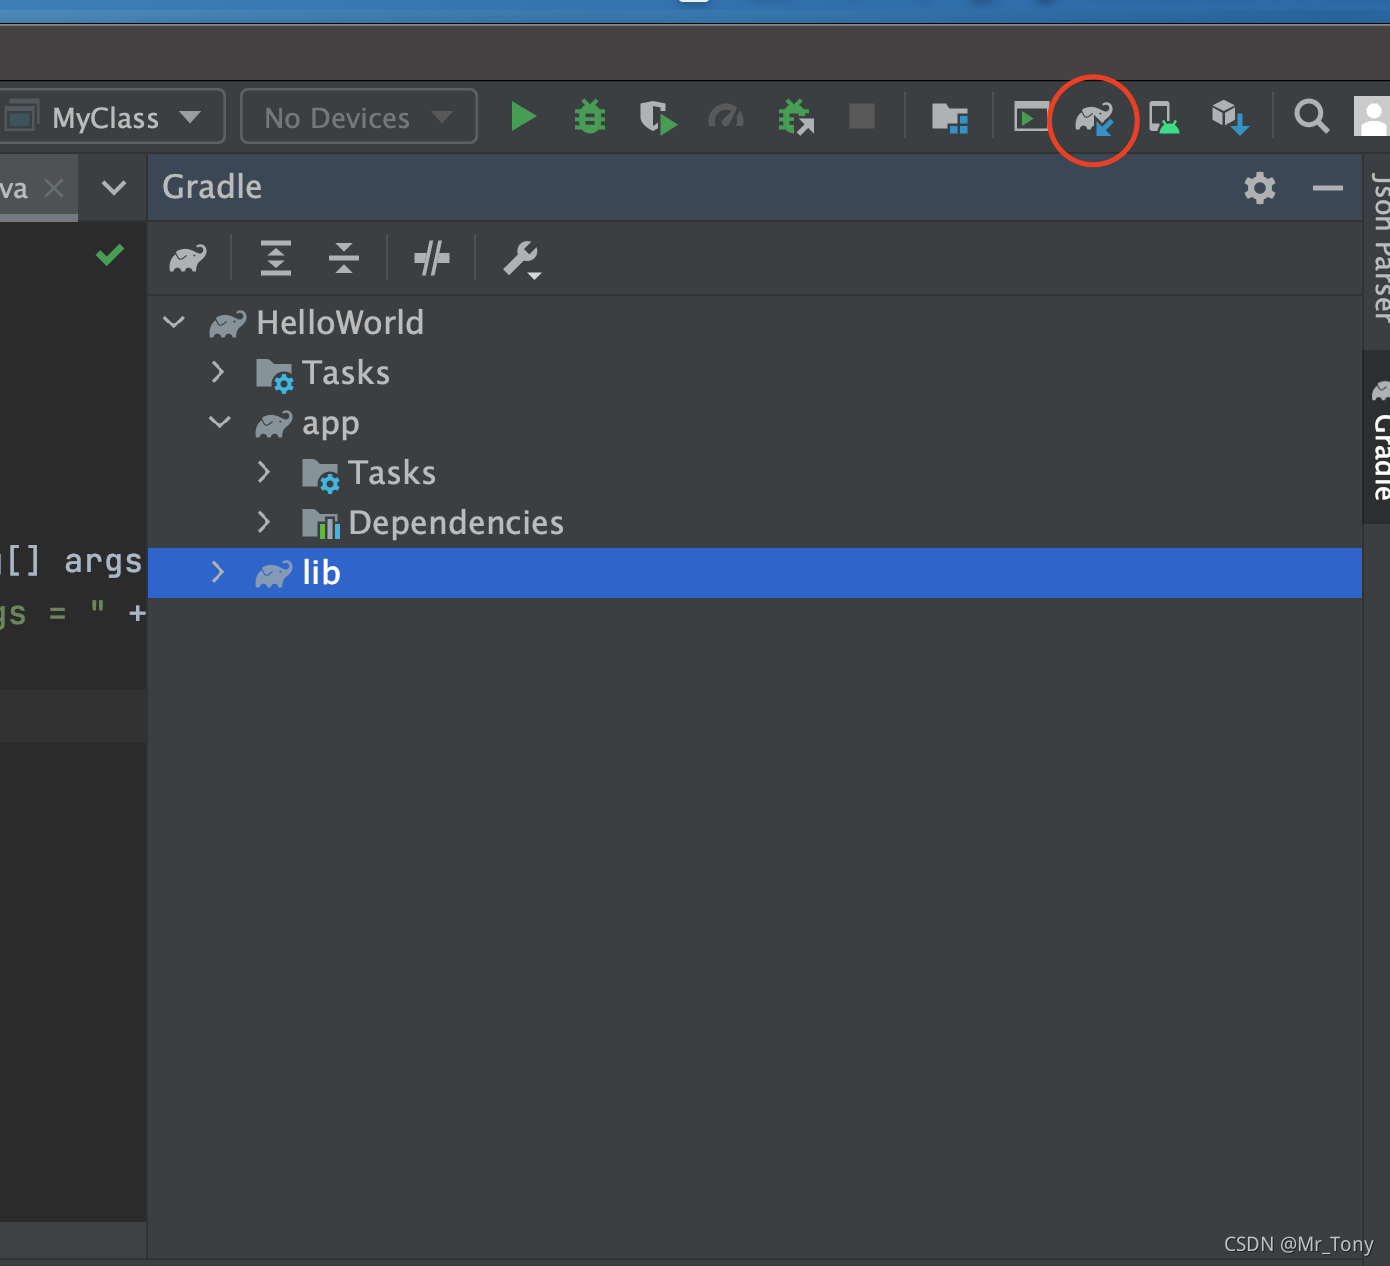Open Search Everywhere magnifier
Screen dimensions: 1390x1266
pyautogui.click(x=1311, y=117)
